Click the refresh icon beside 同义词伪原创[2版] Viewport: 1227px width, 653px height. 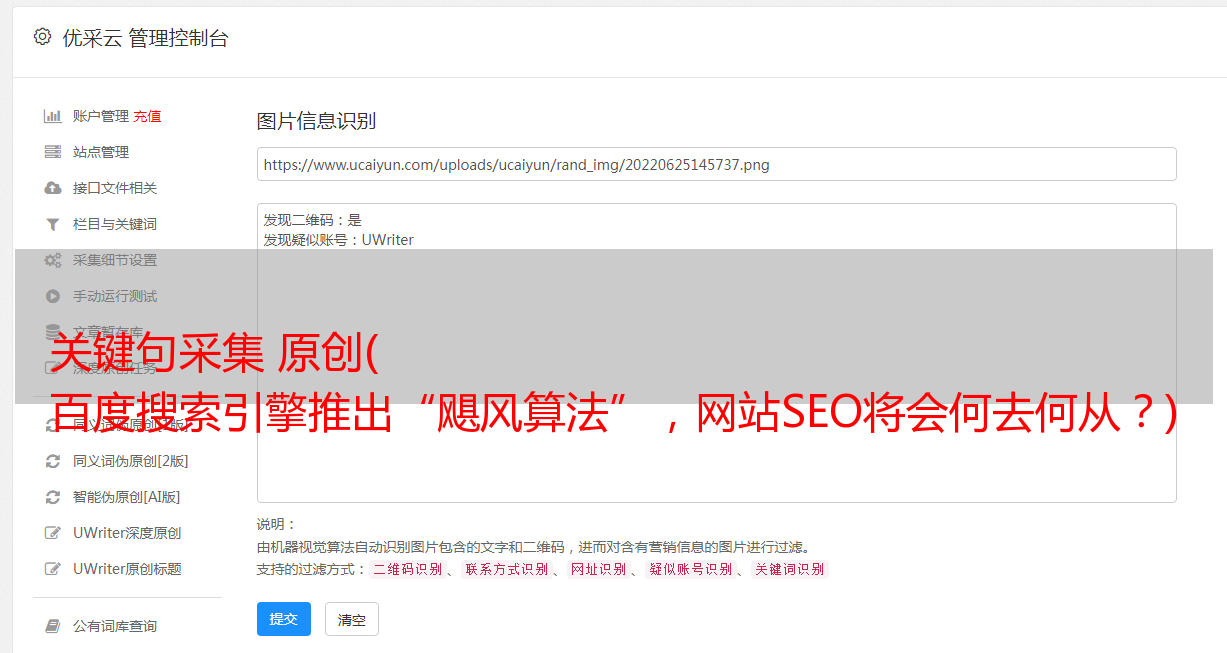point(53,461)
